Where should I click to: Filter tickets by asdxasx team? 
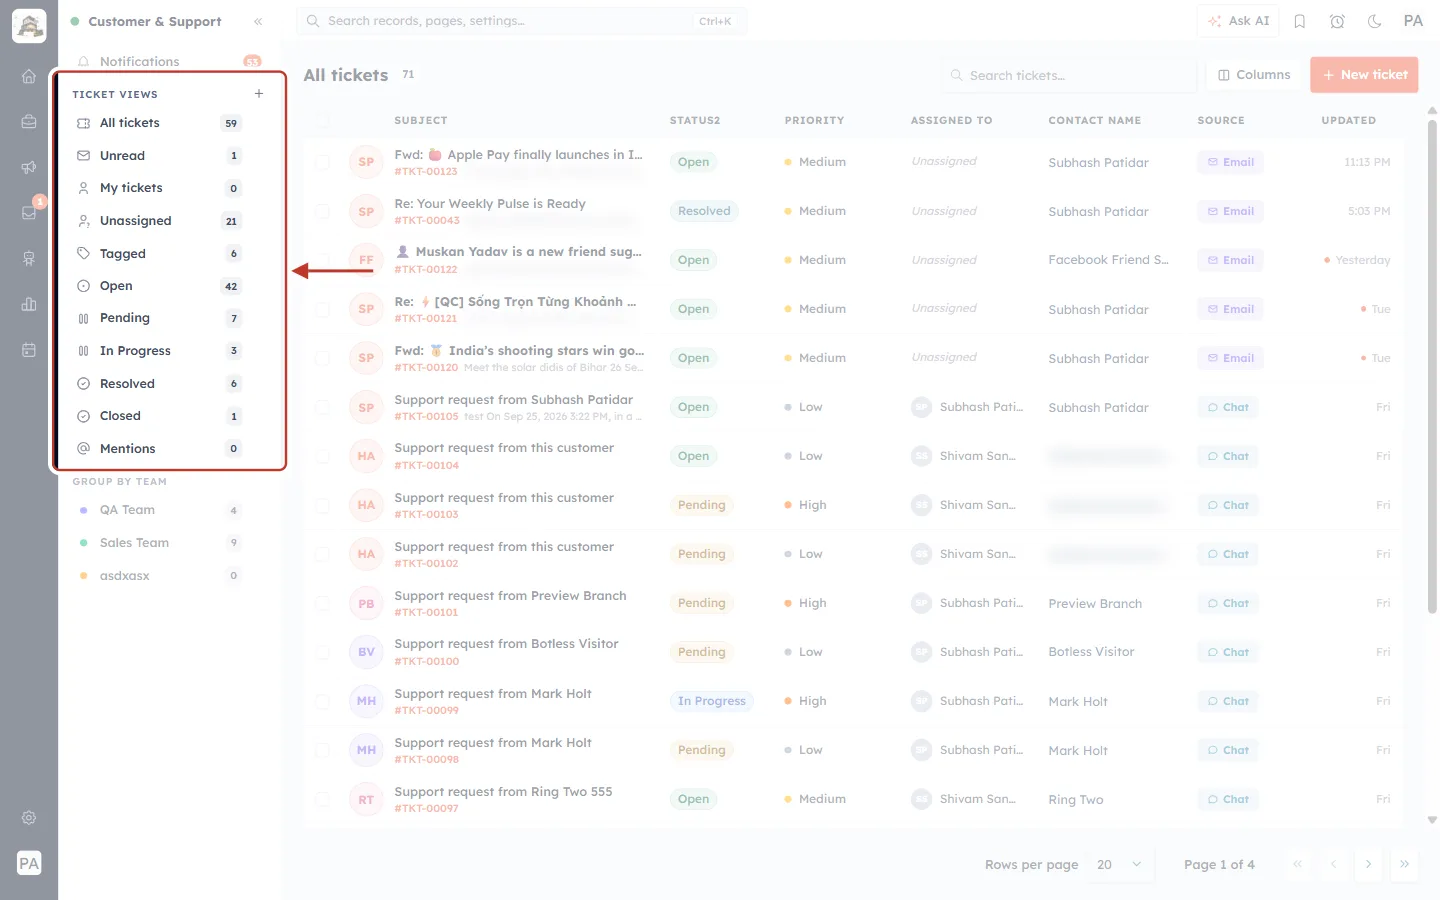(160, 576)
